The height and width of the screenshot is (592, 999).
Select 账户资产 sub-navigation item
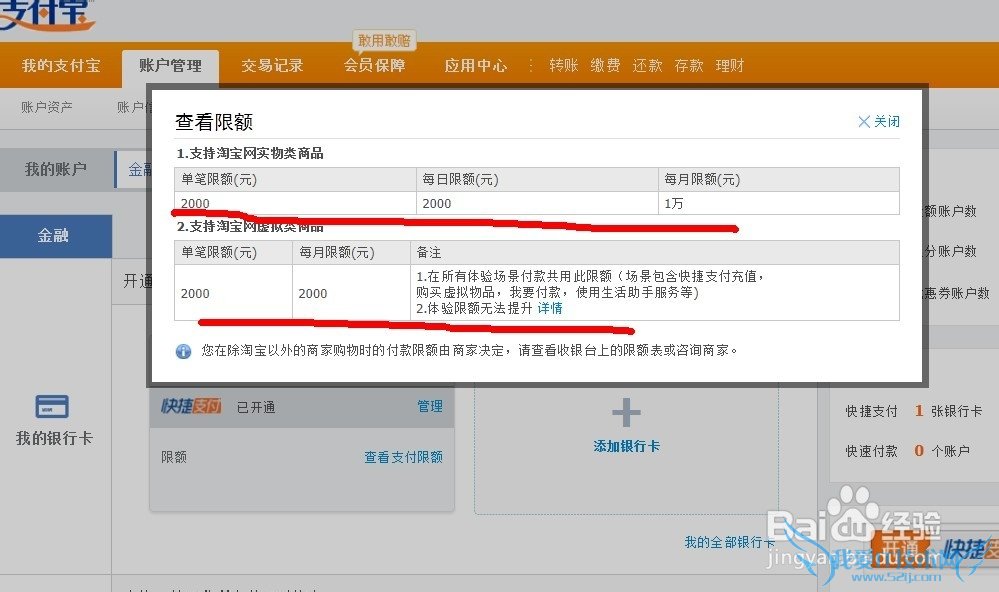coord(47,107)
